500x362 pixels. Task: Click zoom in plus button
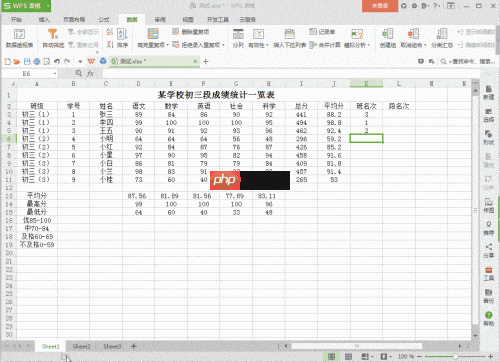click(x=490, y=356)
